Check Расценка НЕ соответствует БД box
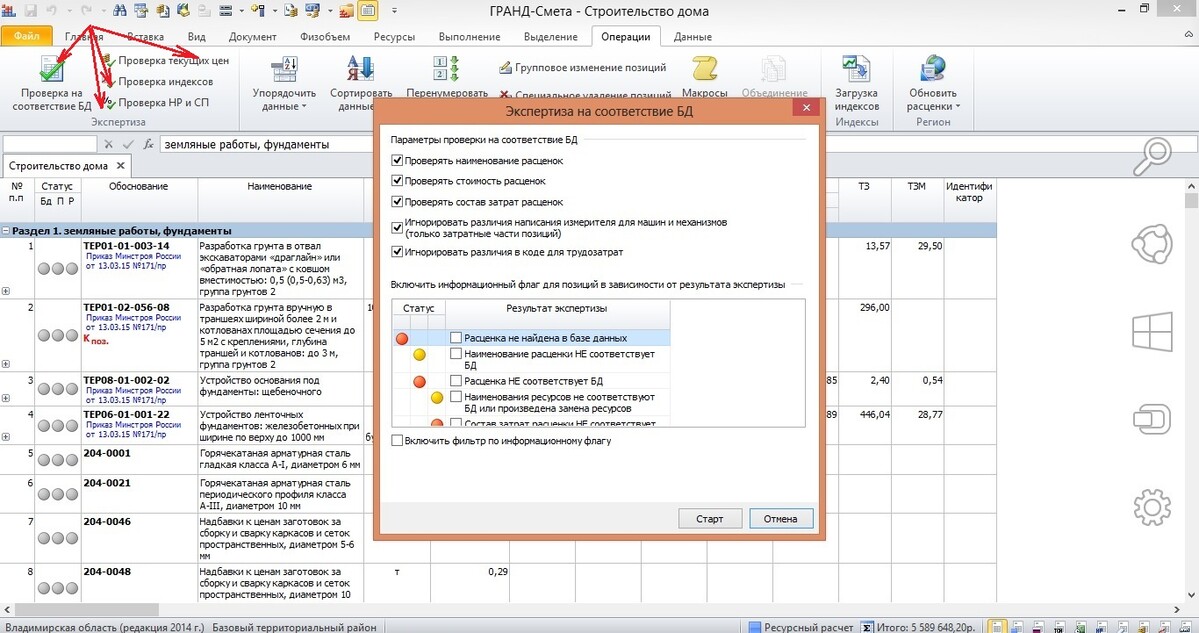Screen dimensions: 1199x633 (x=456, y=381)
